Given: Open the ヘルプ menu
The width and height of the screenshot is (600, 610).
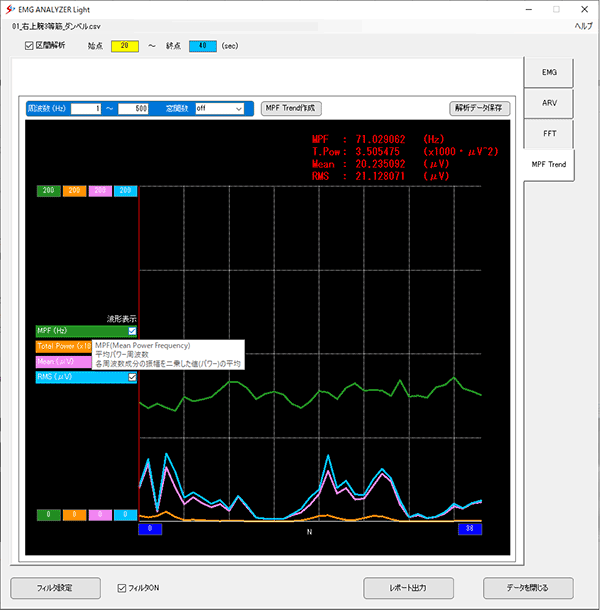Looking at the screenshot, I should point(583,26).
